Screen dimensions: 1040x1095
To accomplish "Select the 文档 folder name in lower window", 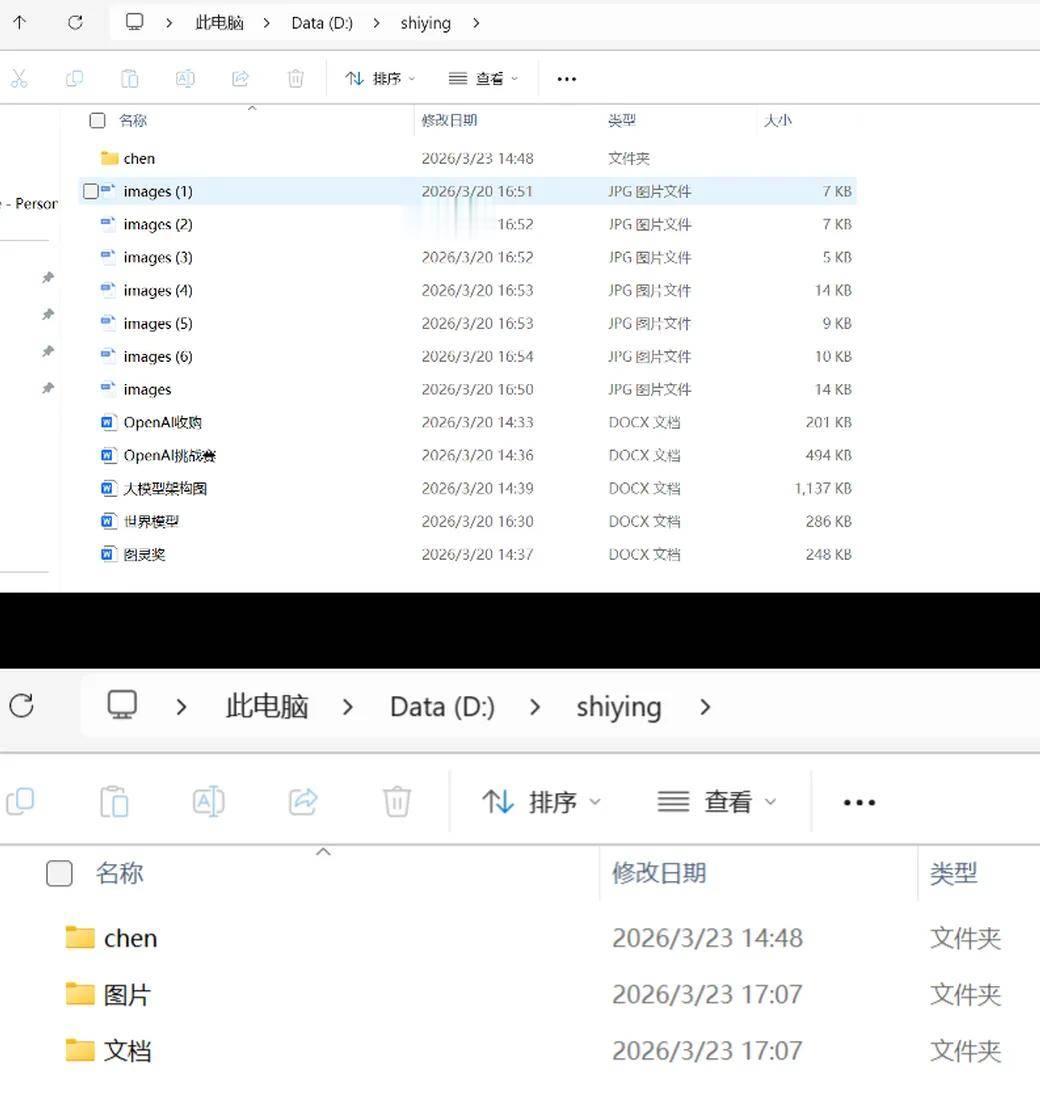I will point(127,1050).
